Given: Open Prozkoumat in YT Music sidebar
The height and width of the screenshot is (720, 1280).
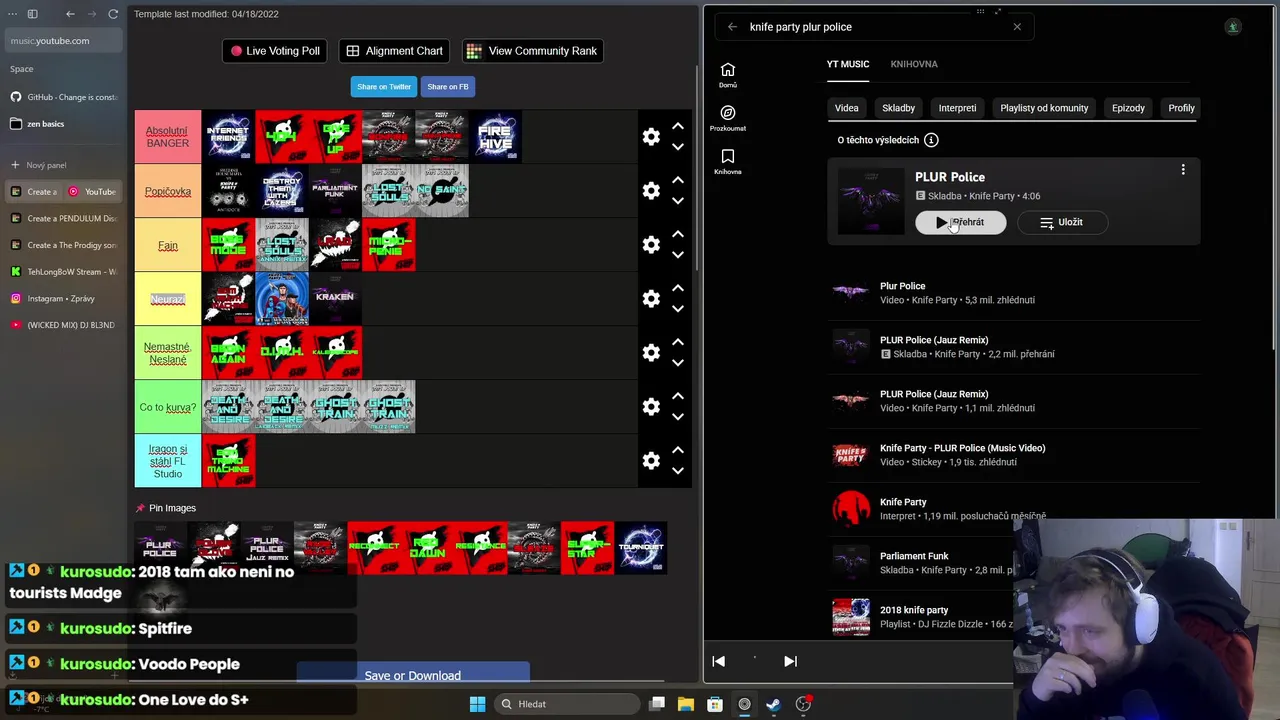Looking at the screenshot, I should click(x=728, y=118).
